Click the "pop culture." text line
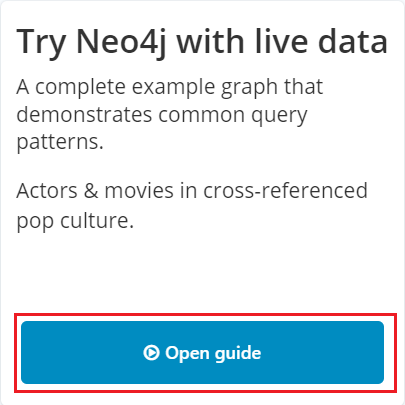Screen dimensions: 405x405 coord(75,221)
